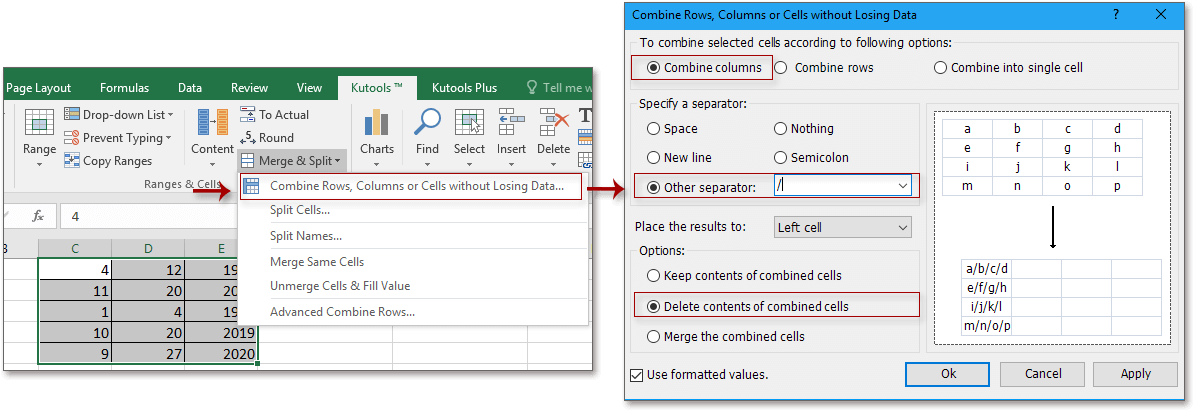Click the Charts icon
This screenshot has width=1194, height=411.
click(x=377, y=123)
